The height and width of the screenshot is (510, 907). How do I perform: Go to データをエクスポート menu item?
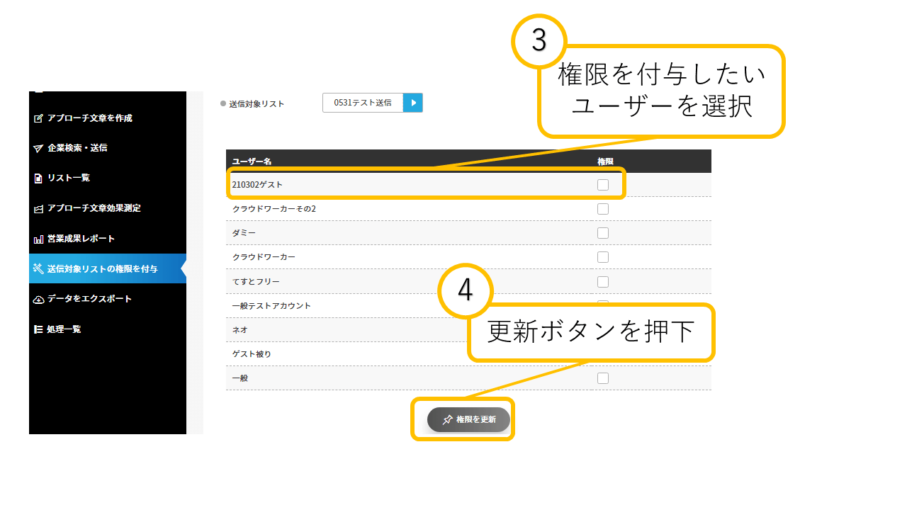point(89,299)
